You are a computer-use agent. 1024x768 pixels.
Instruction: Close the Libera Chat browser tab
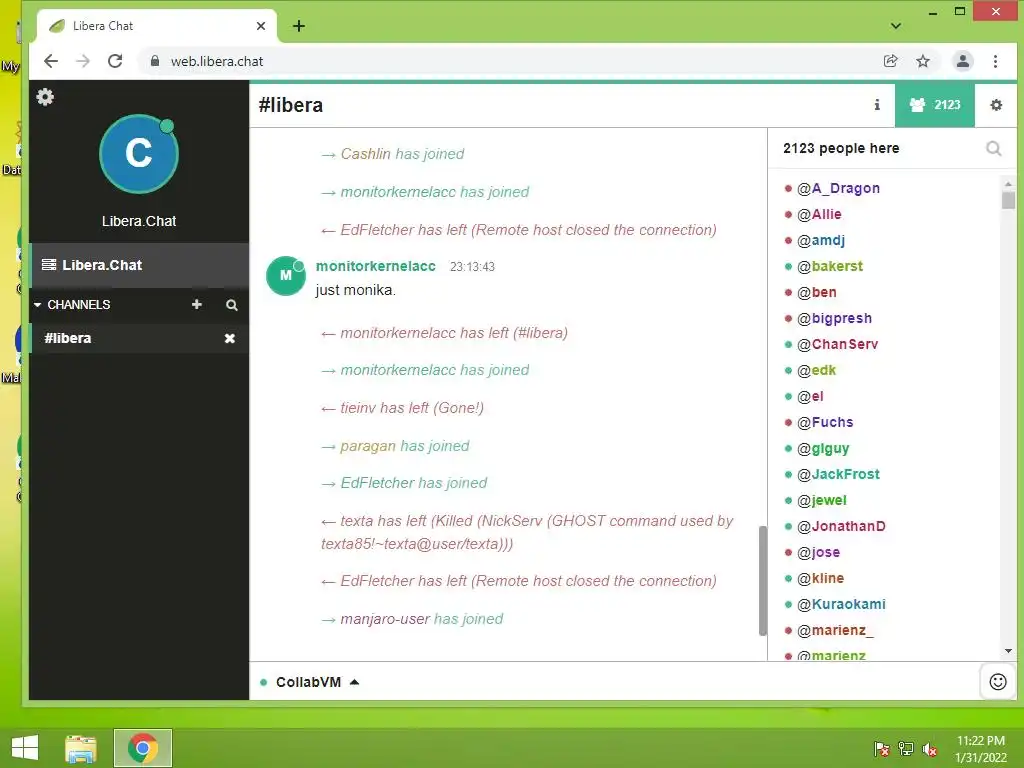coord(261,26)
